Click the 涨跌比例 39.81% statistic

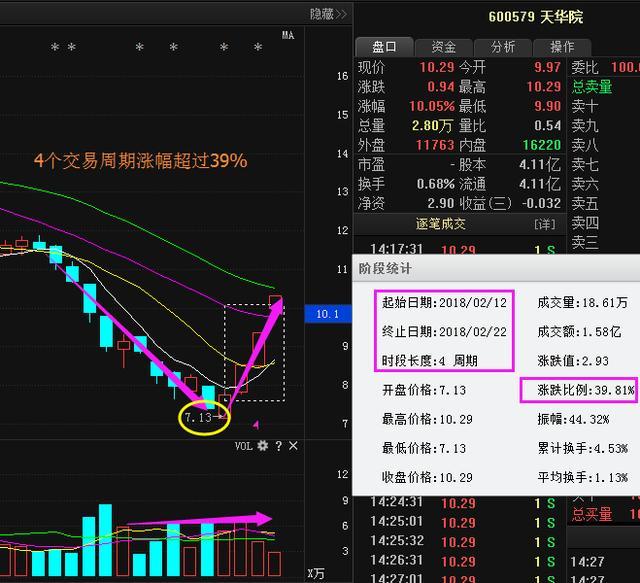pyautogui.click(x=579, y=391)
